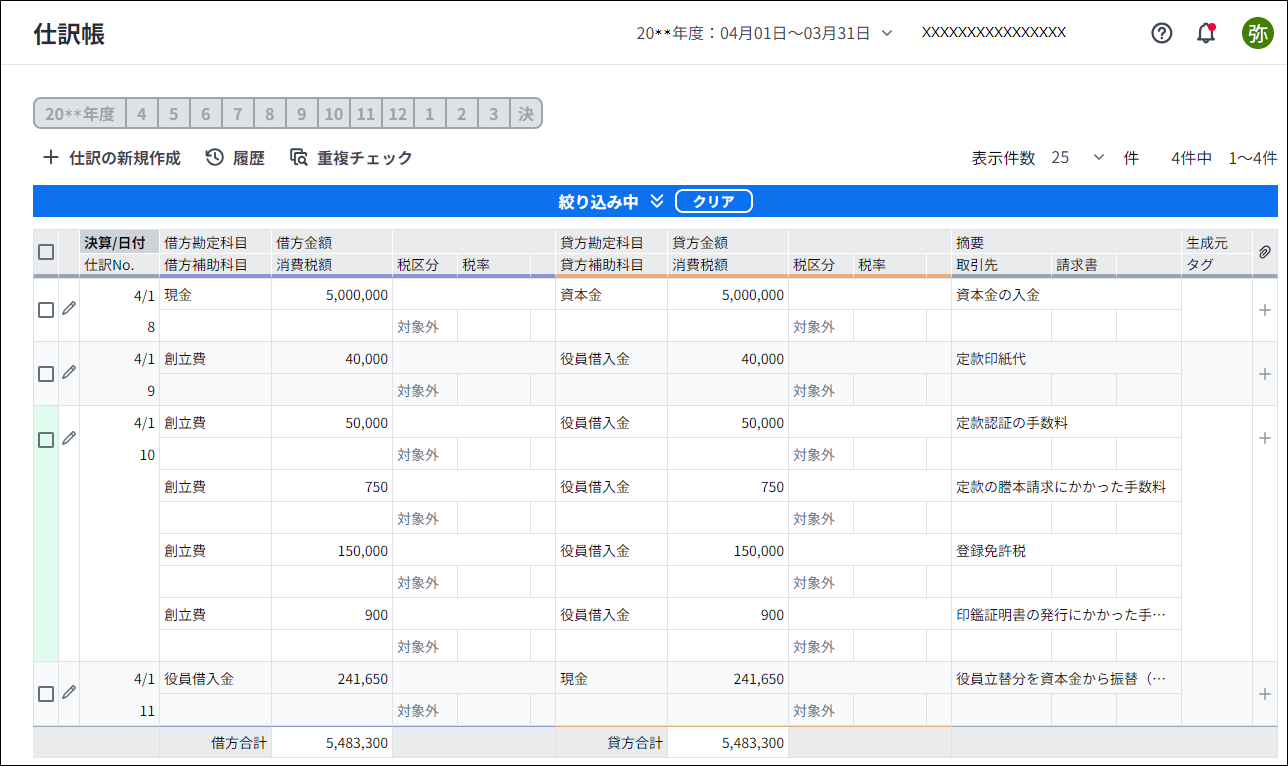
Task: Click the 貸方勘定科目 column header
Action: [x=611, y=242]
